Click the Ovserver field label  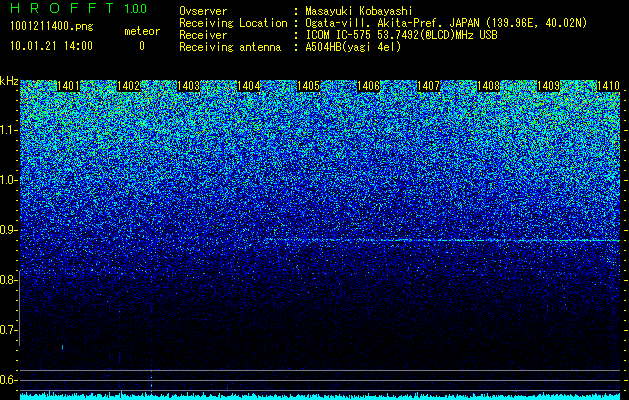tap(203, 11)
